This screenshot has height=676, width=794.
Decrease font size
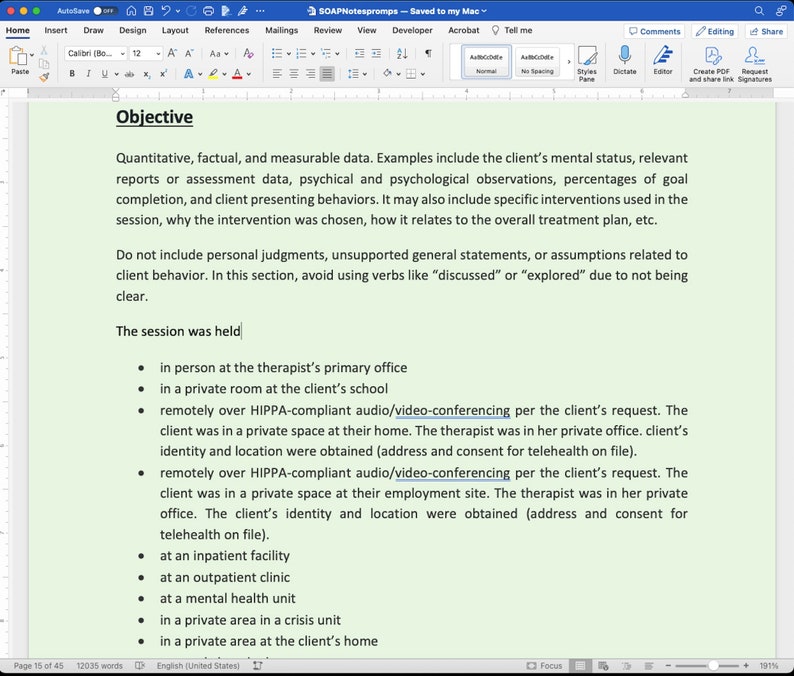click(x=189, y=53)
